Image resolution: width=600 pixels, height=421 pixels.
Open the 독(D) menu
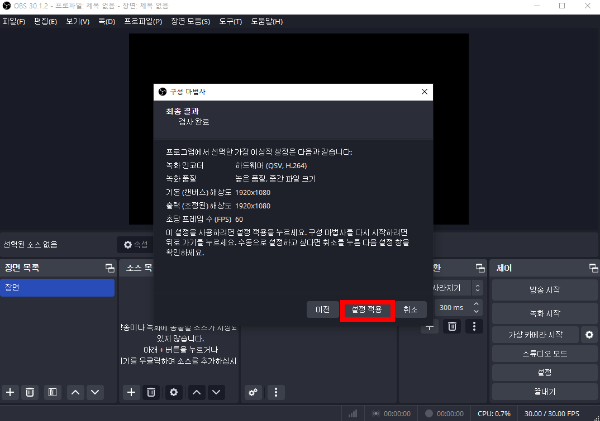click(x=107, y=22)
